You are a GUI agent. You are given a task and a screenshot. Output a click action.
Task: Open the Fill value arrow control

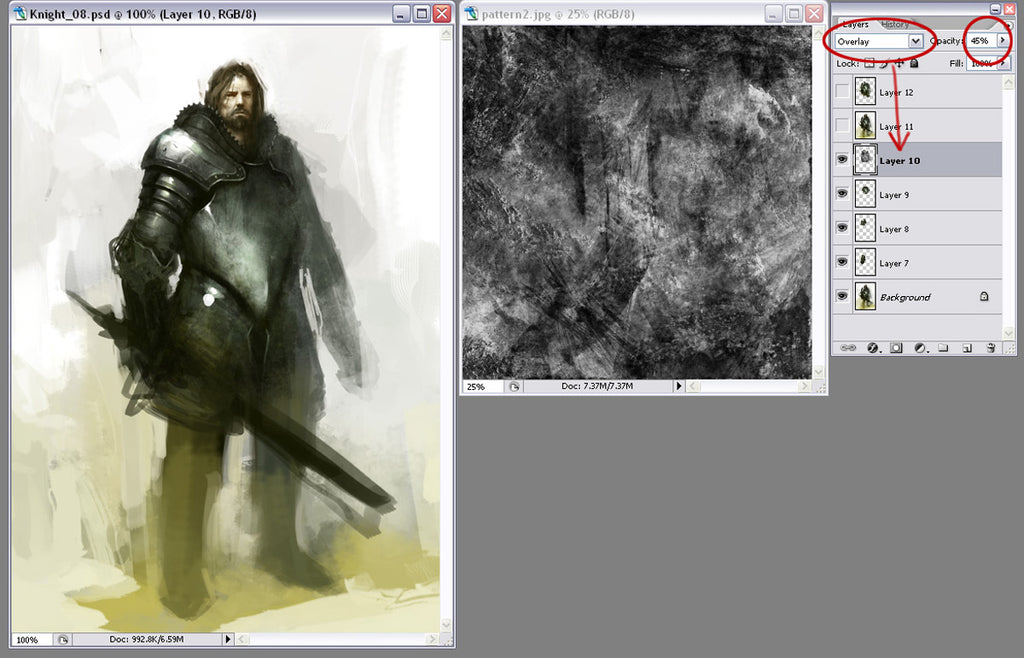click(x=1003, y=63)
